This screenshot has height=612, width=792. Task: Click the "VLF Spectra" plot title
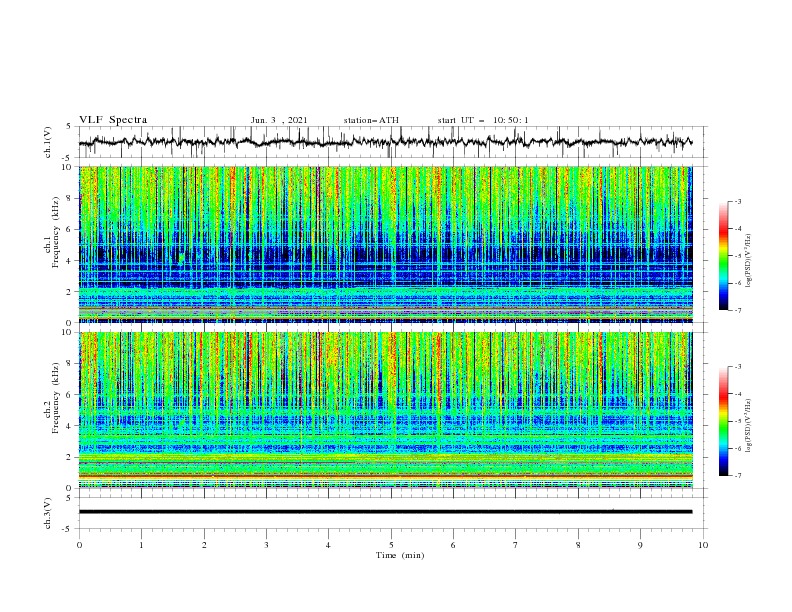click(x=113, y=120)
